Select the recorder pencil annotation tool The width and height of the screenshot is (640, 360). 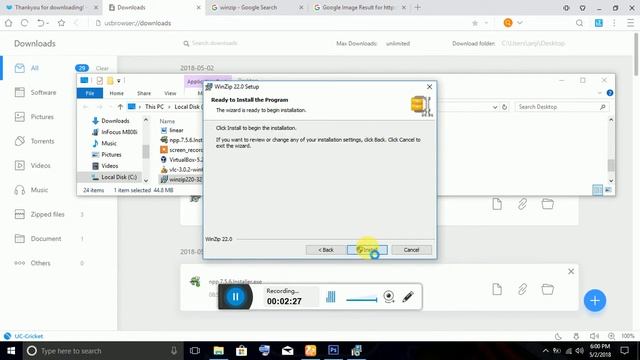tap(408, 297)
